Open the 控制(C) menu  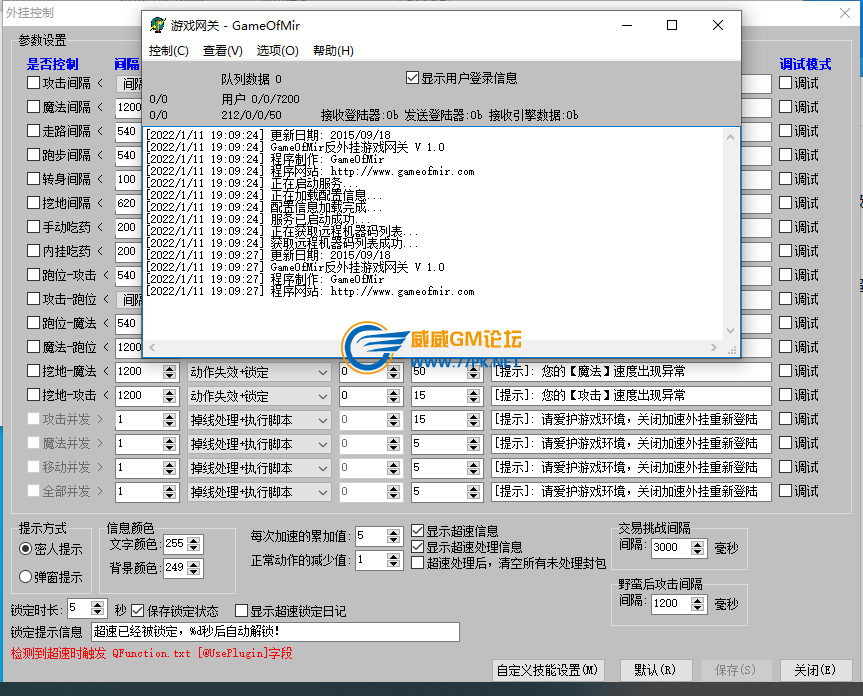pos(168,51)
